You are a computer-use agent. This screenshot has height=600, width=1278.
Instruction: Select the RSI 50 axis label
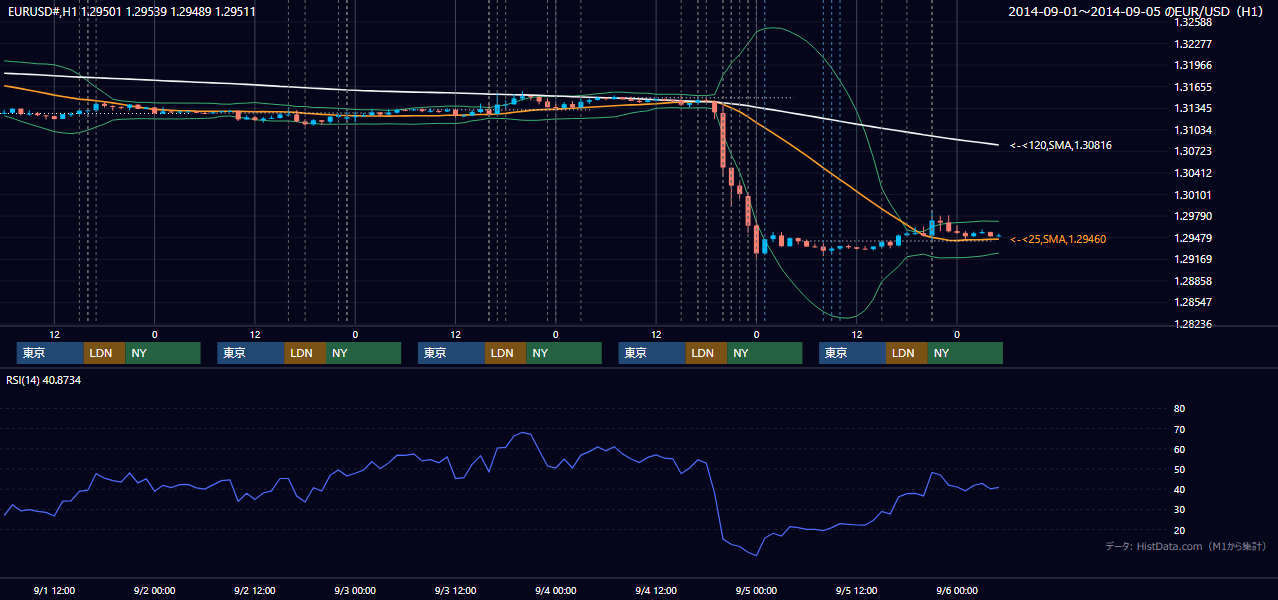coord(1179,470)
